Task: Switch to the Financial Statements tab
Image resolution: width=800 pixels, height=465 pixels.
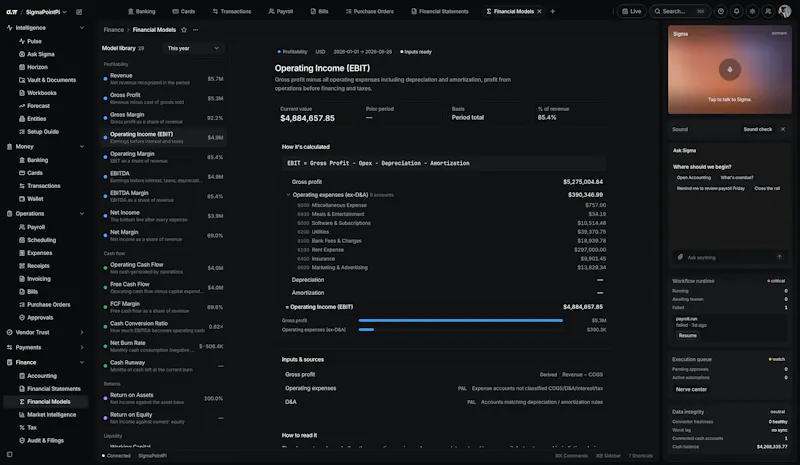Action: 439,11
